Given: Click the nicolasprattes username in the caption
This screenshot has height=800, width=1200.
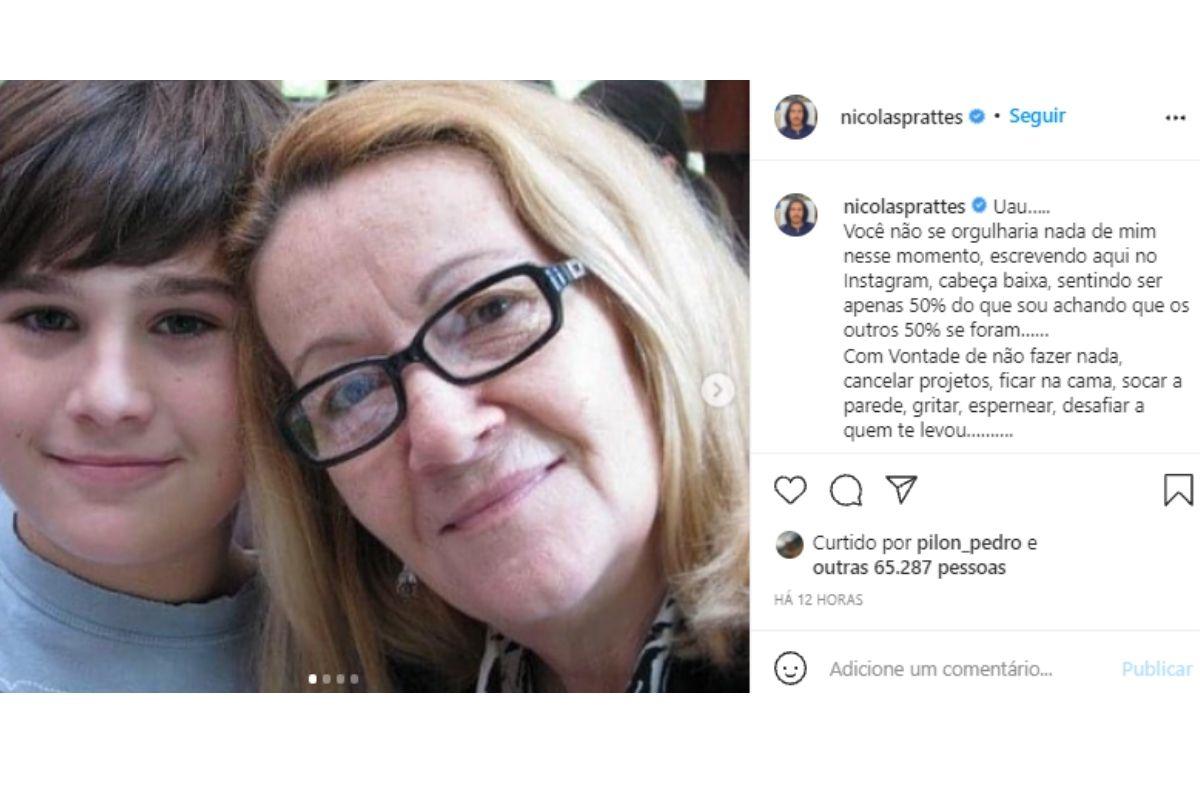Looking at the screenshot, I should pyautogui.click(x=904, y=207).
